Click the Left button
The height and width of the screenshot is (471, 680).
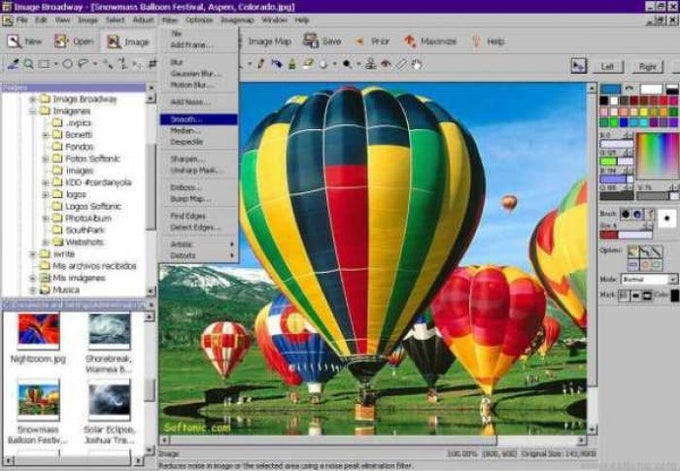607,66
